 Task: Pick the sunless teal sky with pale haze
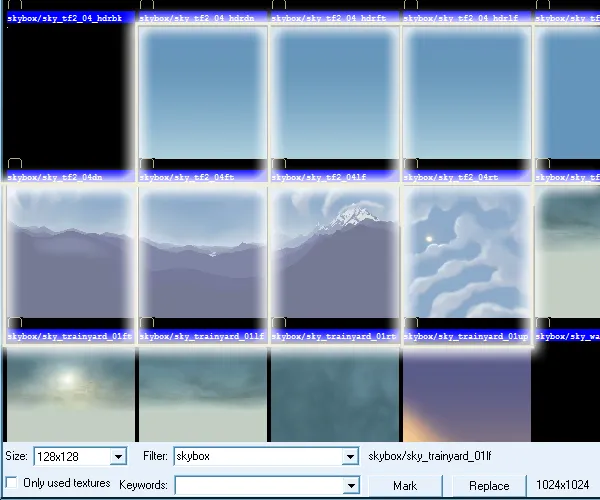(x=201, y=394)
